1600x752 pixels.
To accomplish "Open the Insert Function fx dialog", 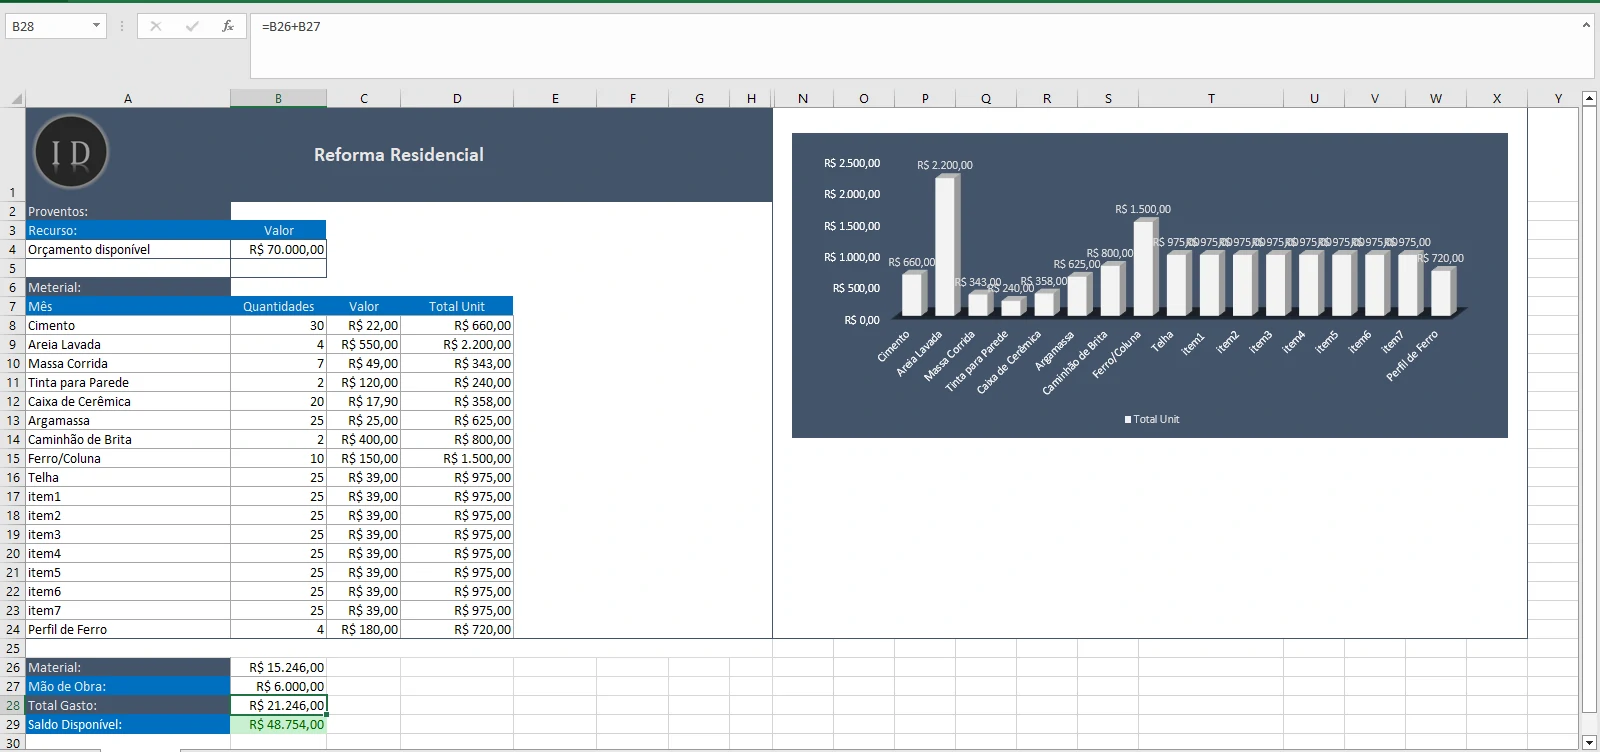I will (x=228, y=26).
